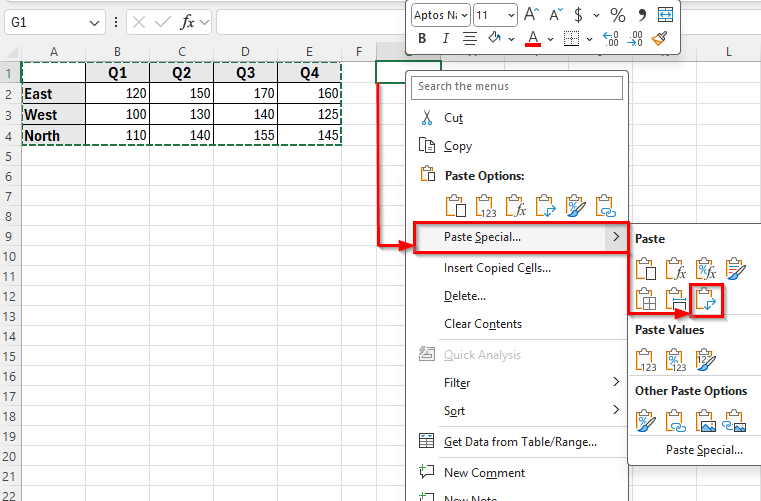761x501 pixels.
Task: Click Paste Formulas fx icon under Paste Options
Action: 515,206
